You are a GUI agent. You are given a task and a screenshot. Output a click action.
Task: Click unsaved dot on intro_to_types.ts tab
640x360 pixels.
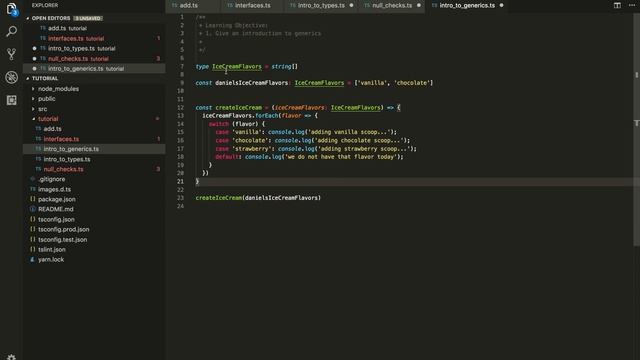tap(351, 5)
